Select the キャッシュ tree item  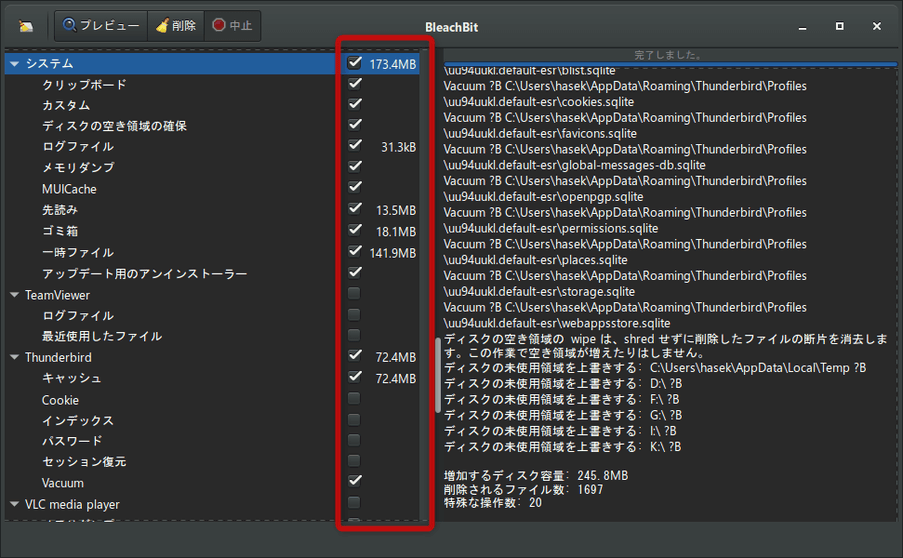point(72,378)
